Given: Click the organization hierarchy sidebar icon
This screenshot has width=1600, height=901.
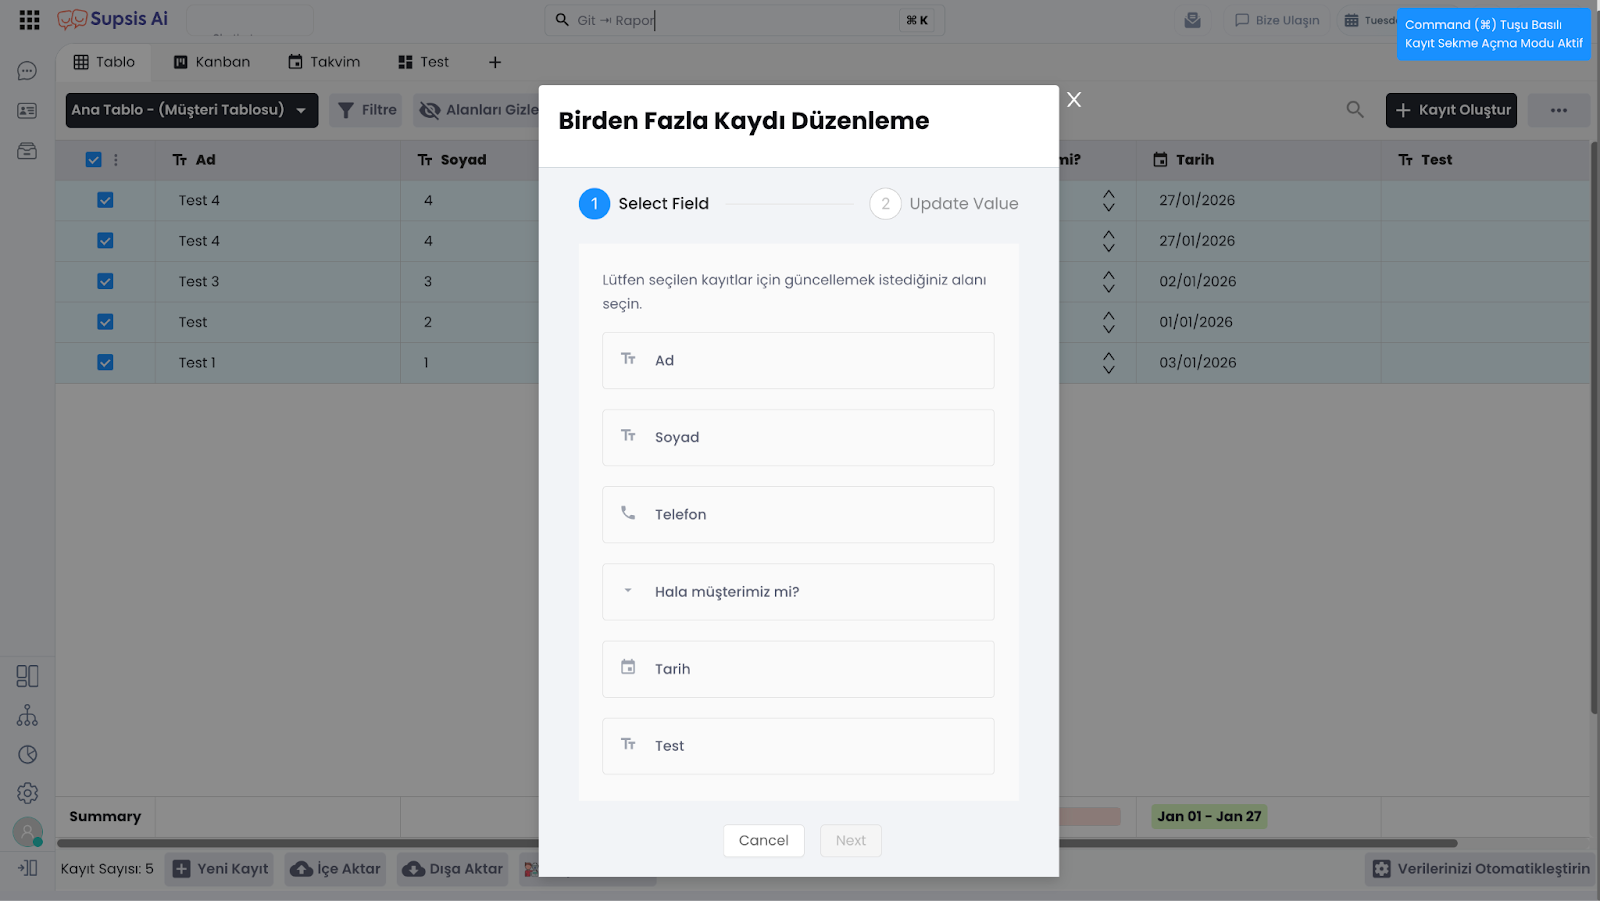Looking at the screenshot, I should [27, 716].
